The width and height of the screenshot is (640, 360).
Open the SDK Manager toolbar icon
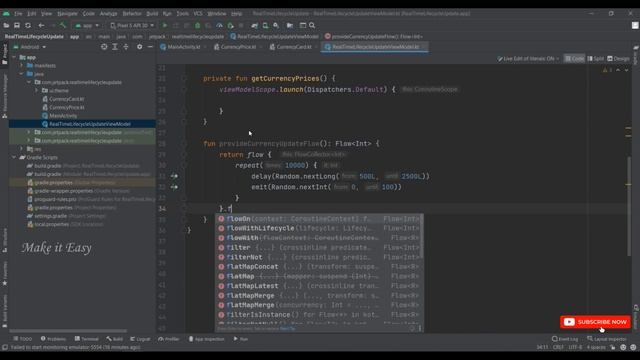276,25
